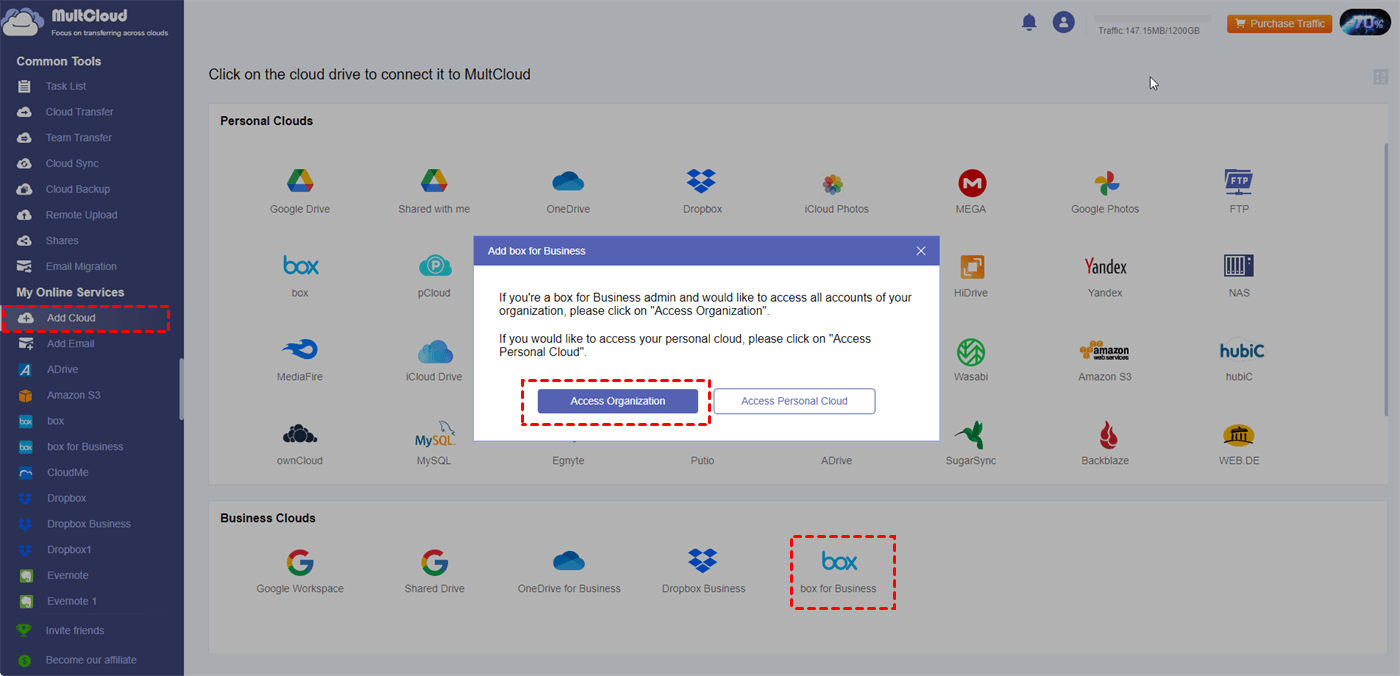Click the sidebar scrollbar thumb
The width and height of the screenshot is (1400, 676).
181,389
